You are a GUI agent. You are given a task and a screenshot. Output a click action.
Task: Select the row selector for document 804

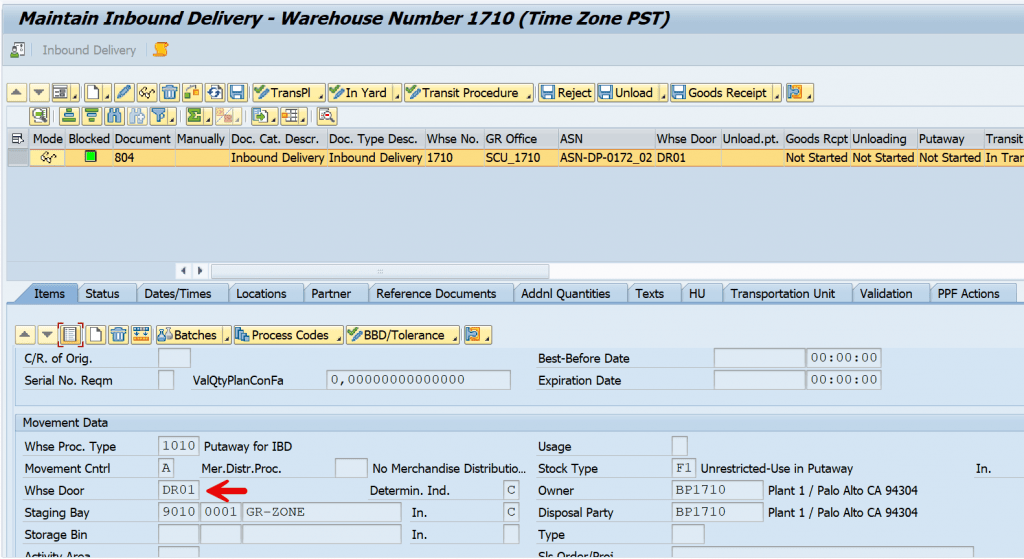(x=18, y=157)
